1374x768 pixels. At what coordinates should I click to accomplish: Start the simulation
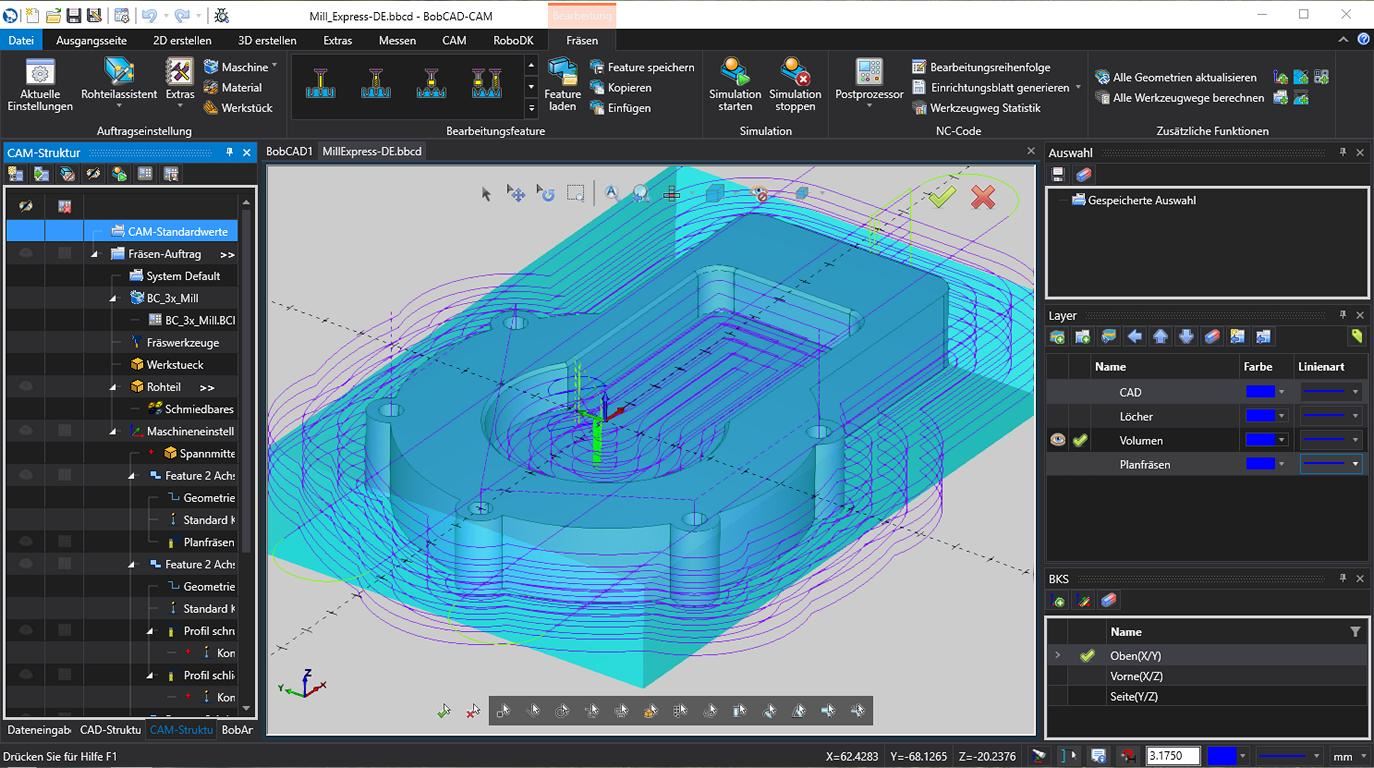(x=735, y=84)
